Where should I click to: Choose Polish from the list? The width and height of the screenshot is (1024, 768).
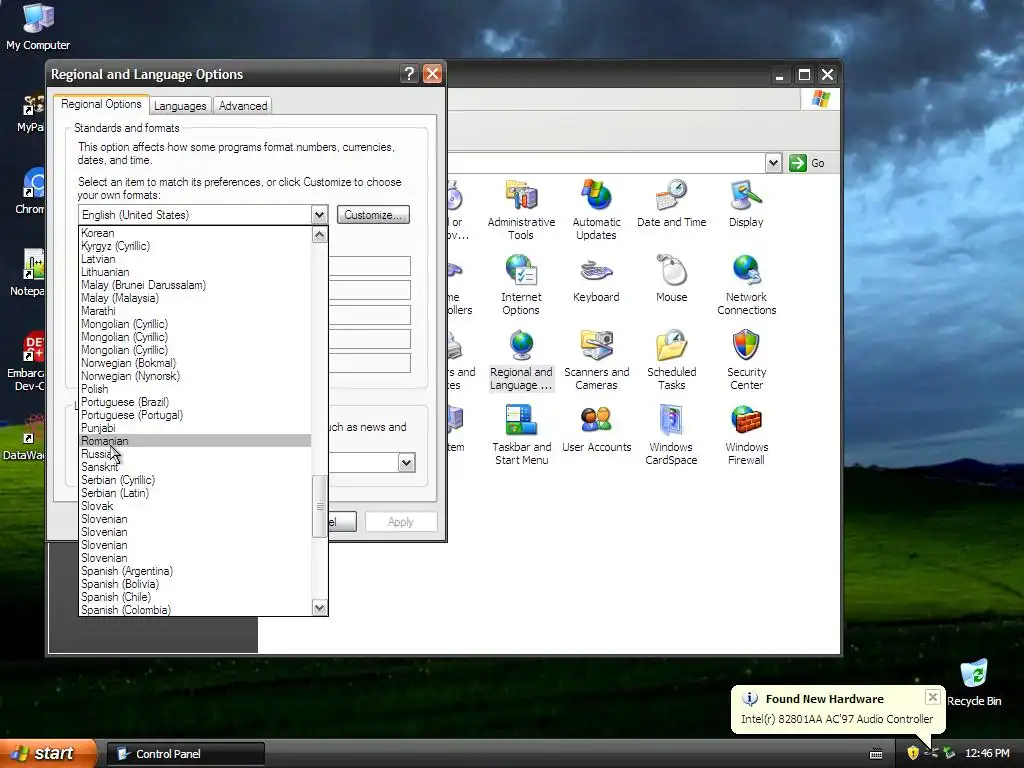[x=195, y=389]
